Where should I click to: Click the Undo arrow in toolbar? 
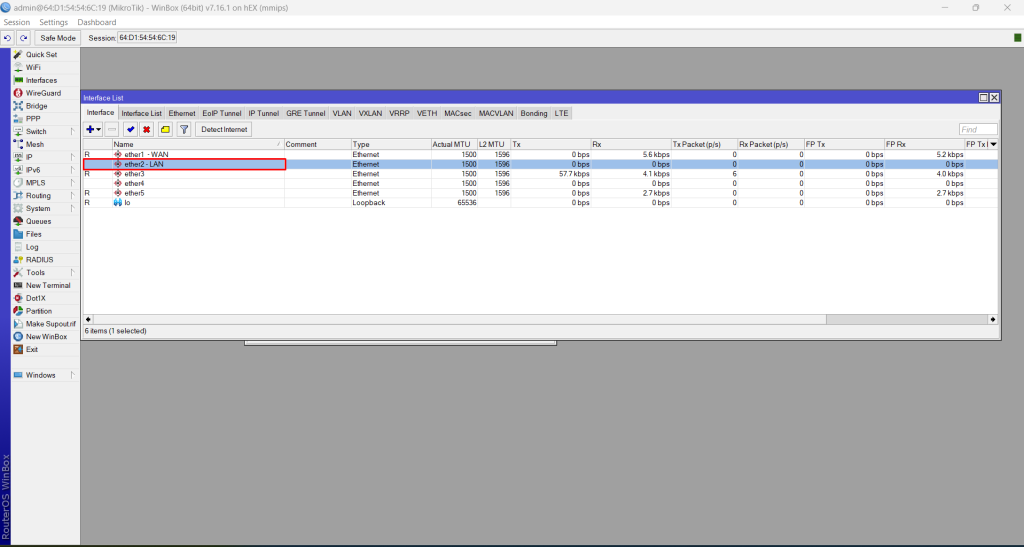7,38
